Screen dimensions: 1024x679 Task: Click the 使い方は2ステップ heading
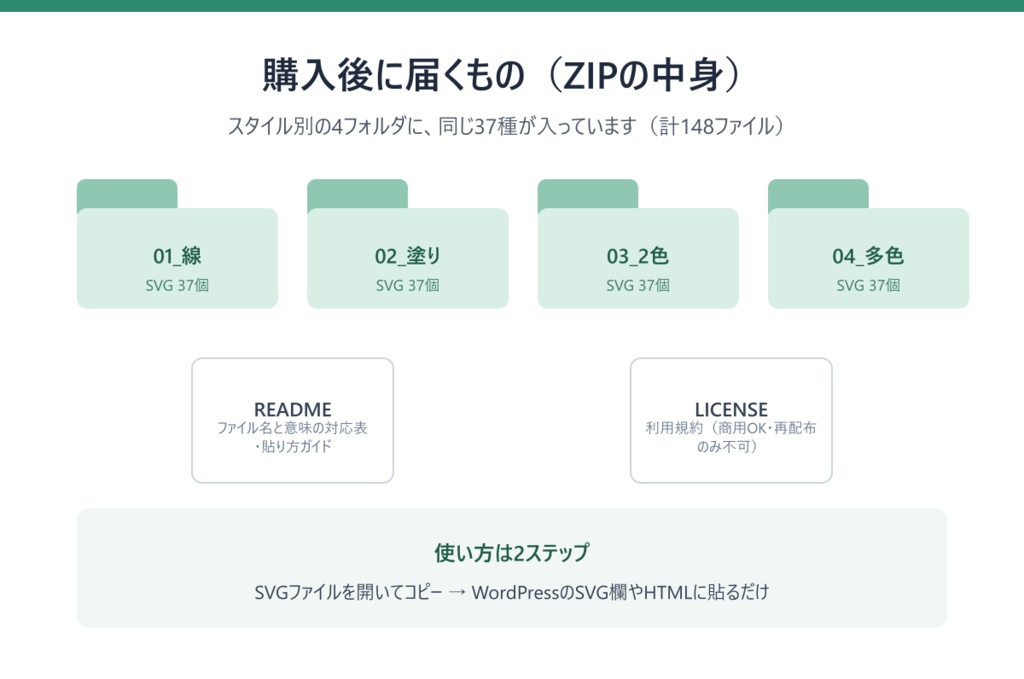coord(511,553)
